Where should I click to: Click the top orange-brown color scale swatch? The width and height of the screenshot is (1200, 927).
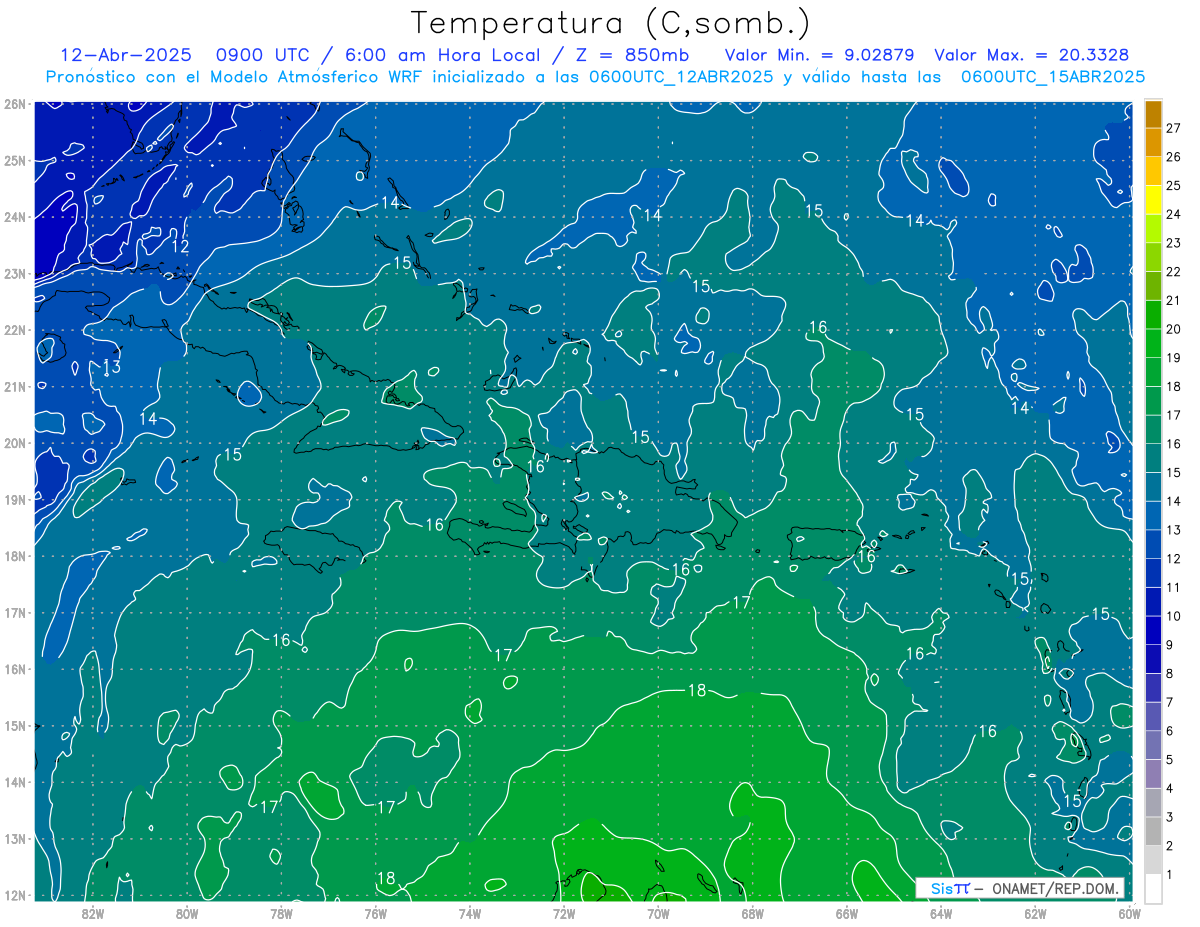pos(1153,114)
